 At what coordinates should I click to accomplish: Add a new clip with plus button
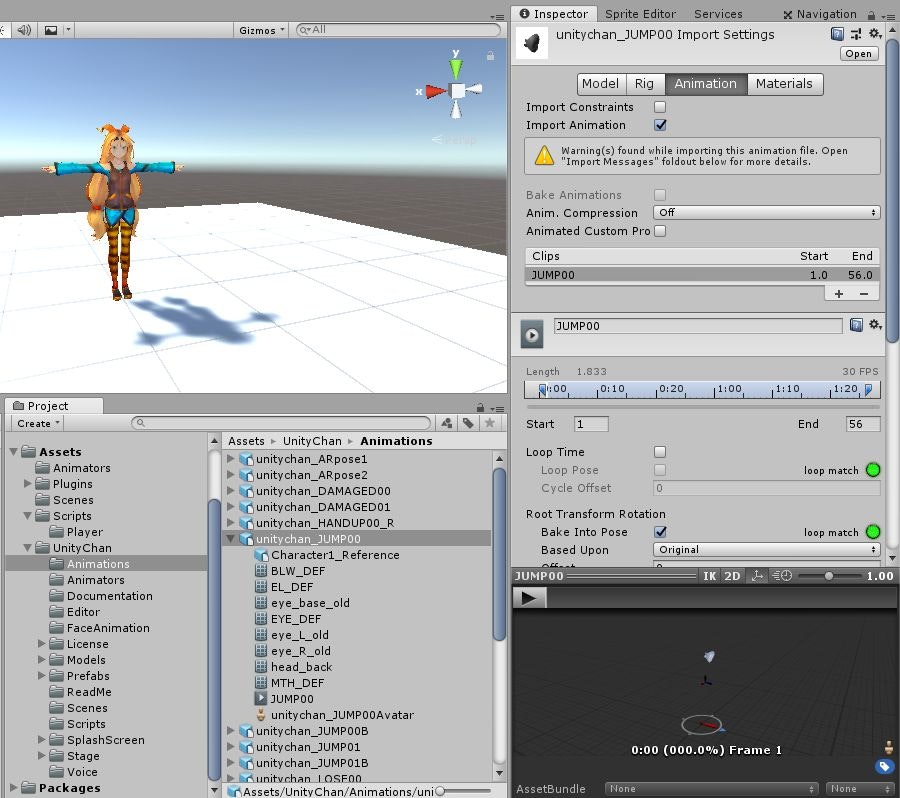(839, 294)
